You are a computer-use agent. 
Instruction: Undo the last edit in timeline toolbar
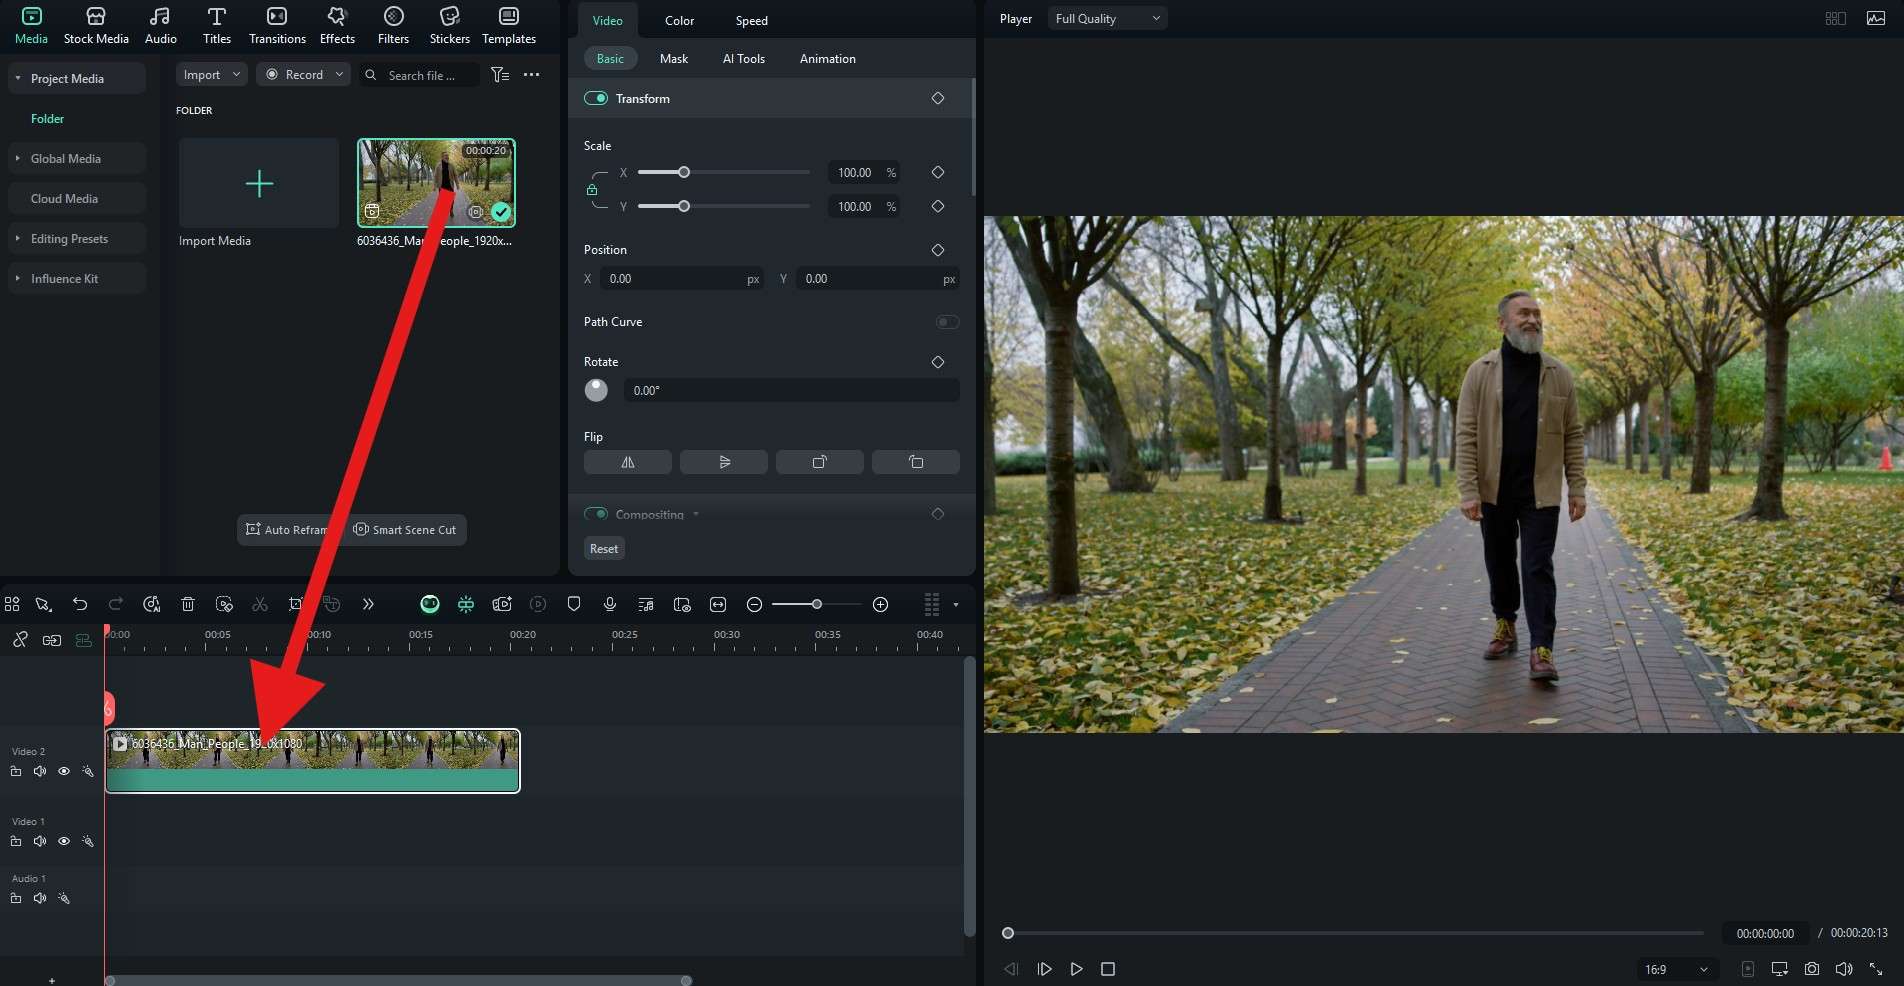coord(80,604)
